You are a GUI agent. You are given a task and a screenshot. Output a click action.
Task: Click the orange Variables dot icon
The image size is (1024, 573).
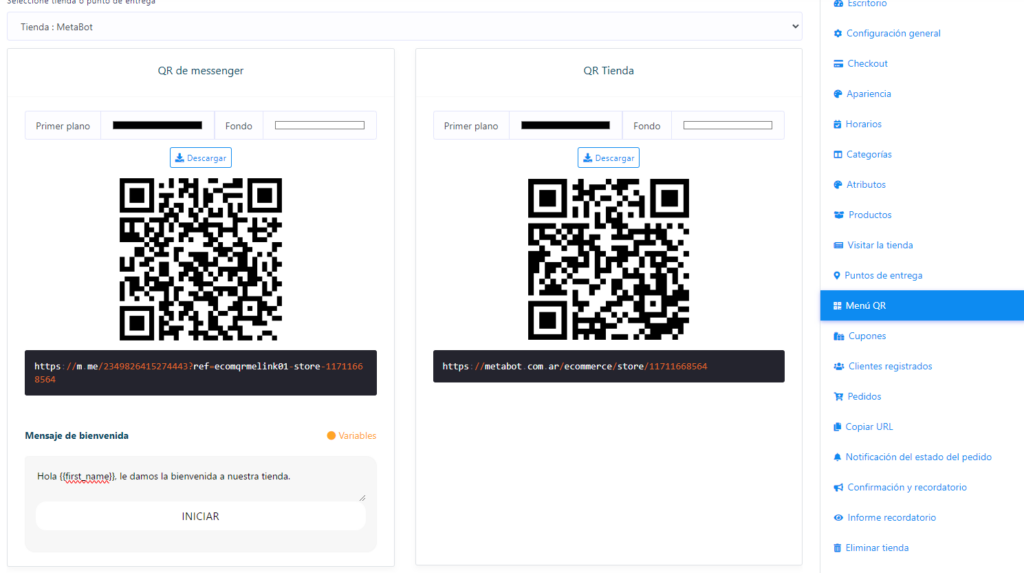[331, 436]
